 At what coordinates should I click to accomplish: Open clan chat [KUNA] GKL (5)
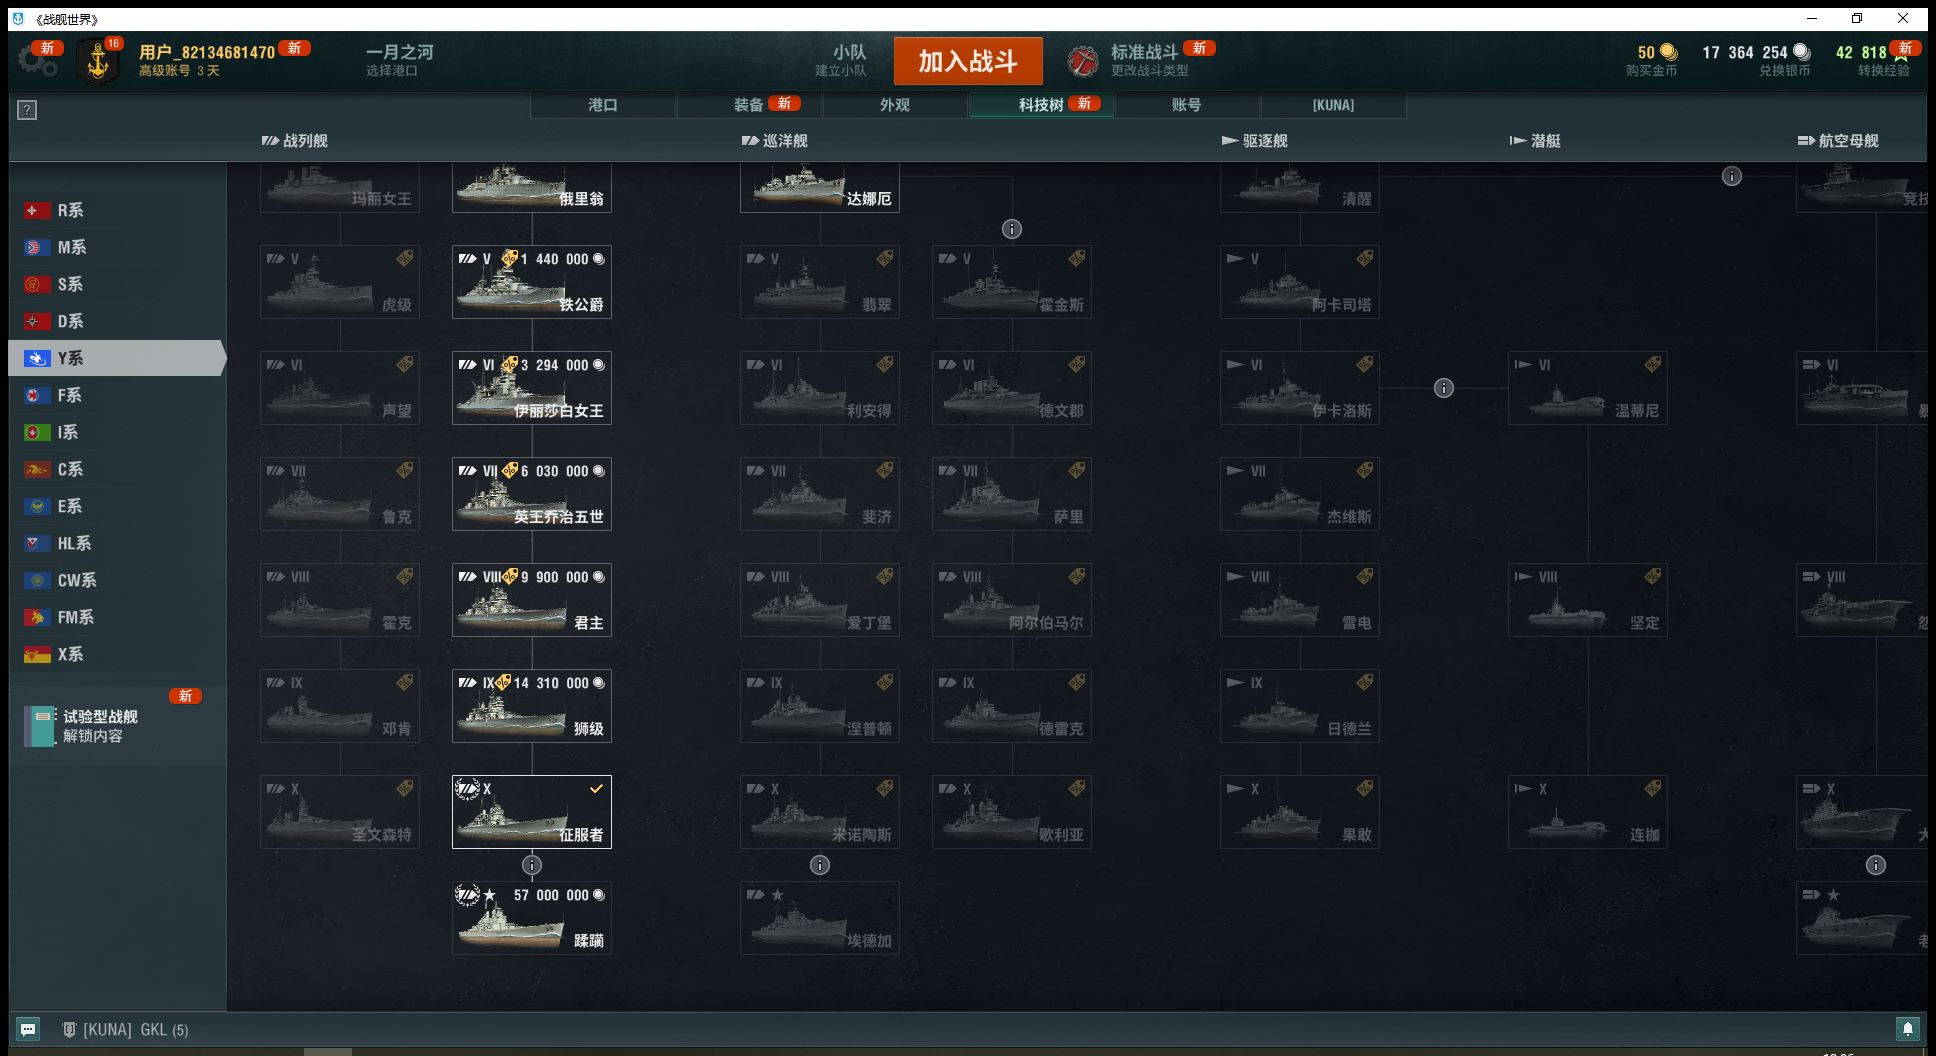click(x=125, y=1029)
